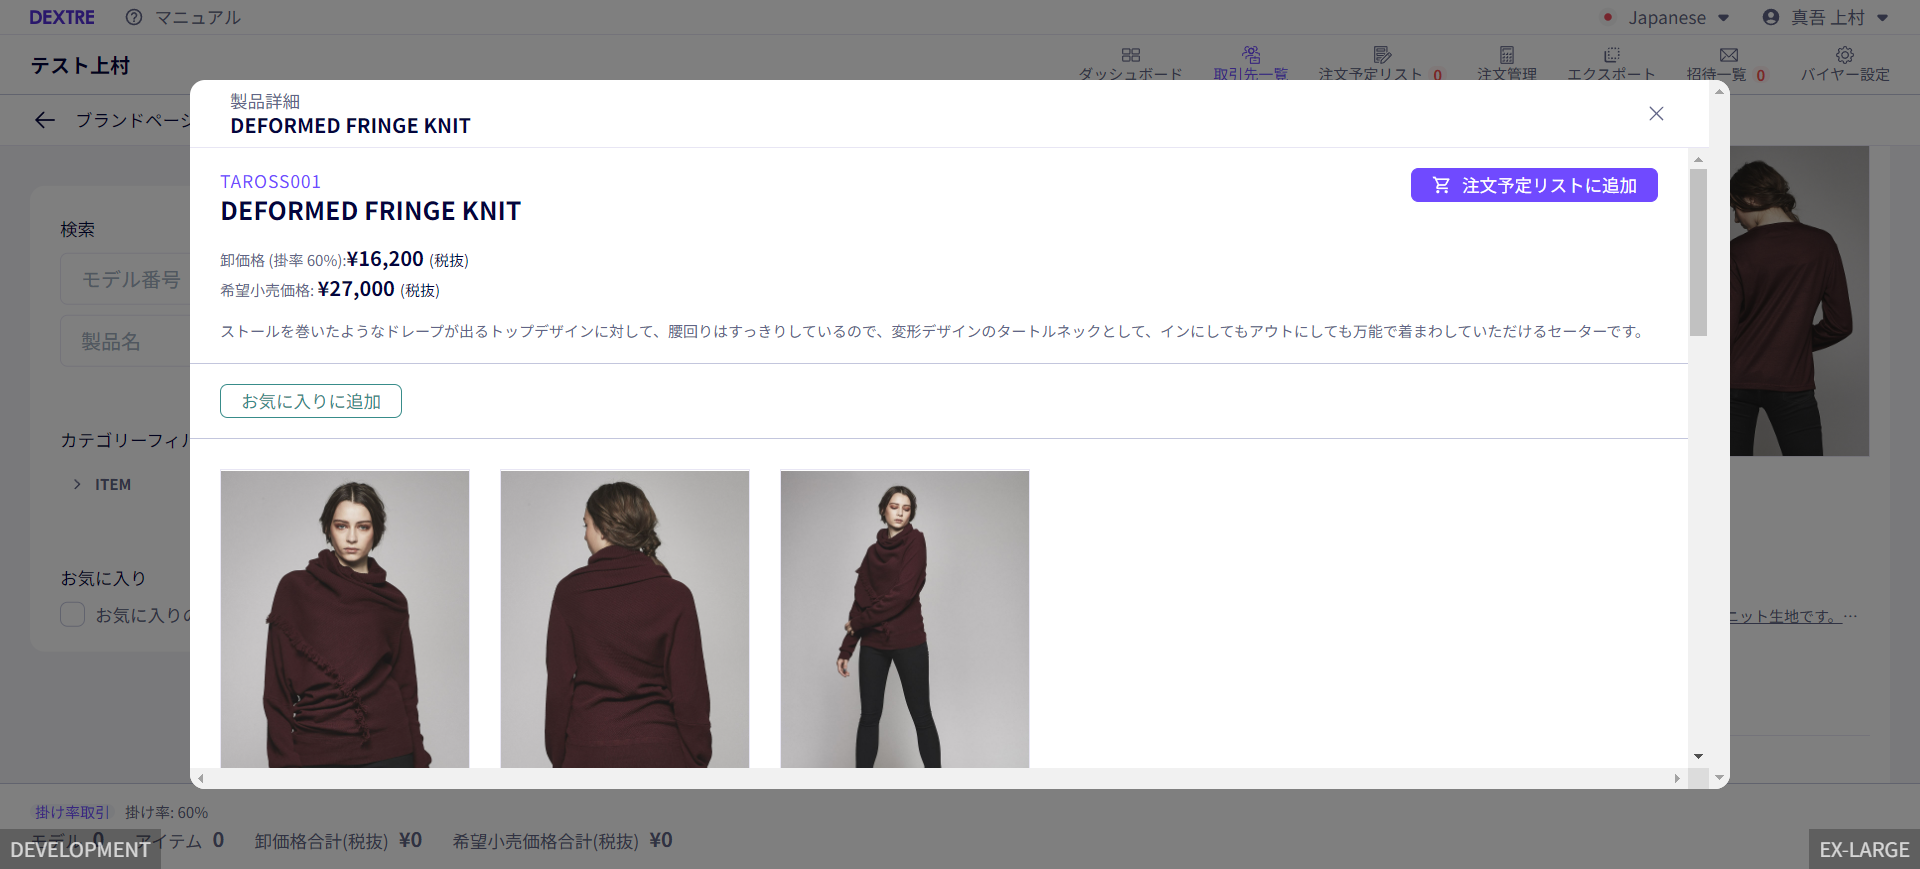Click the manual question mark icon
This screenshot has width=1920, height=869.
pos(134,17)
